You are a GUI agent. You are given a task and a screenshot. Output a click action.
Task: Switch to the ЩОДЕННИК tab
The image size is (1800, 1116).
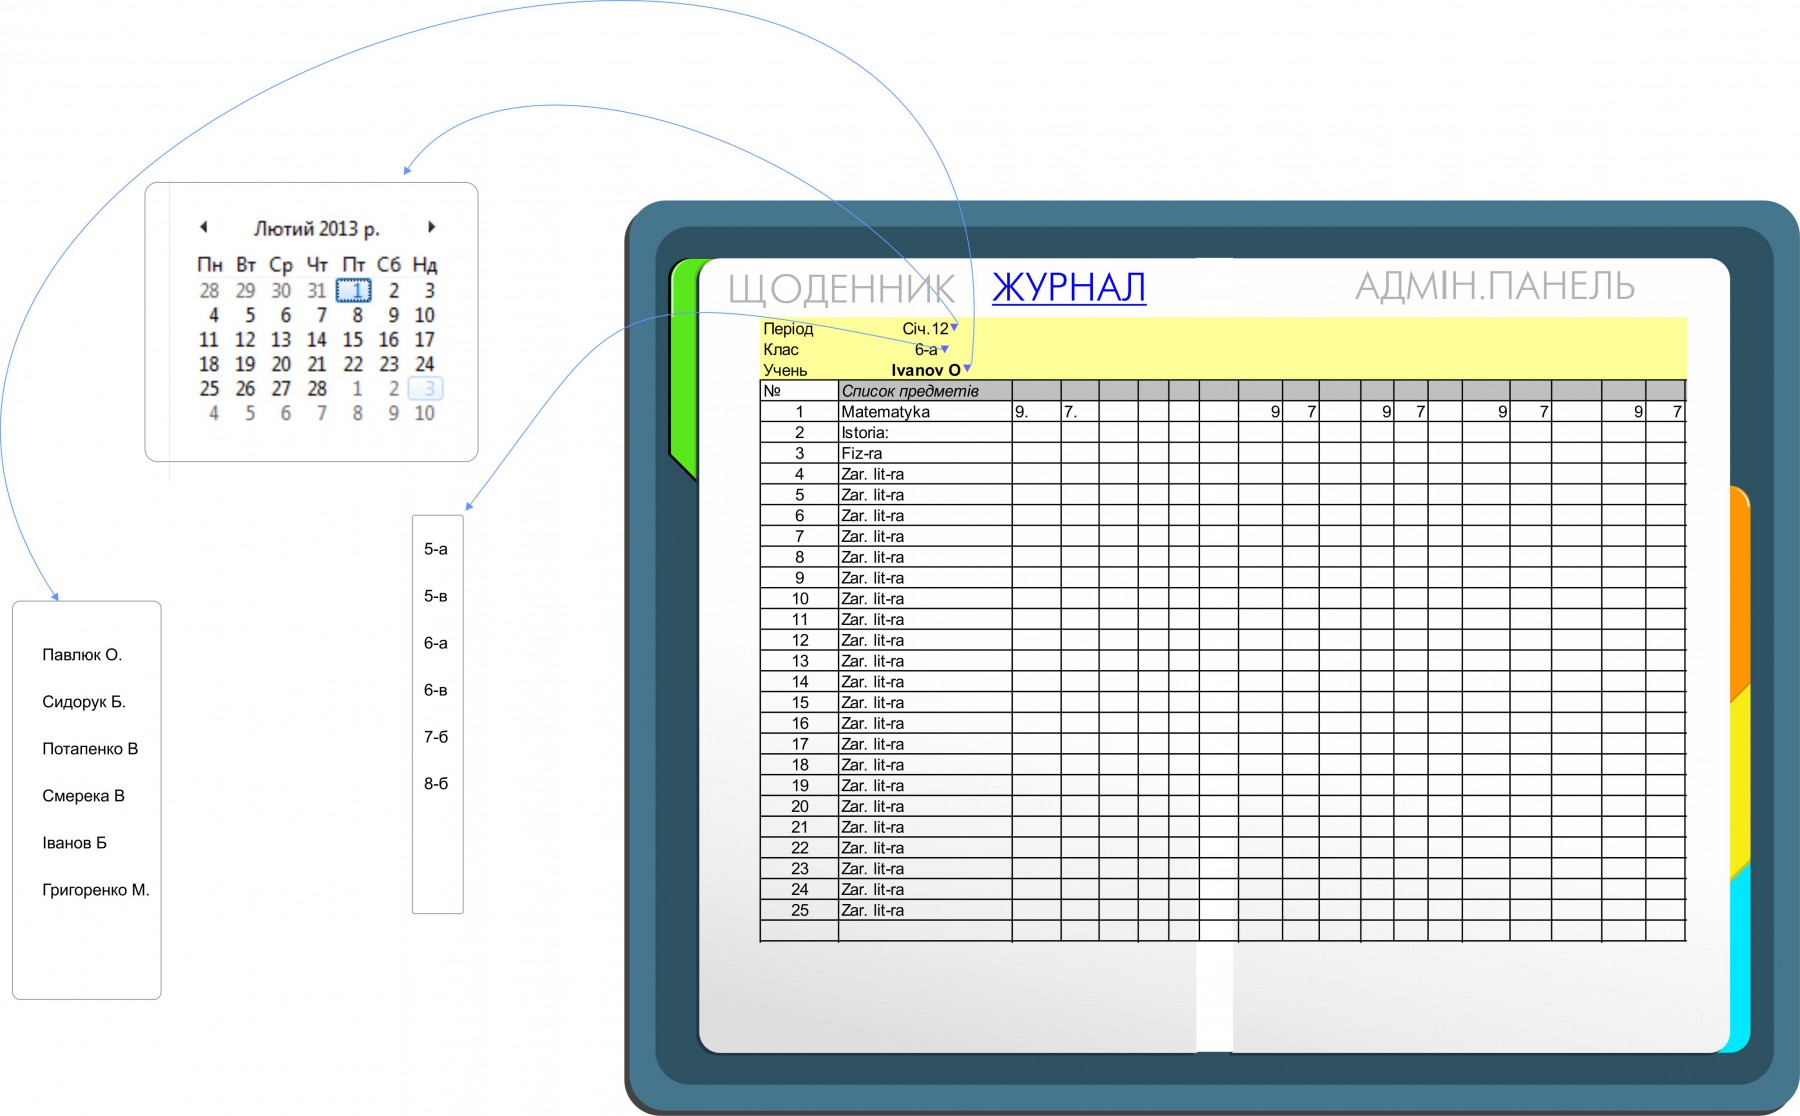point(840,289)
